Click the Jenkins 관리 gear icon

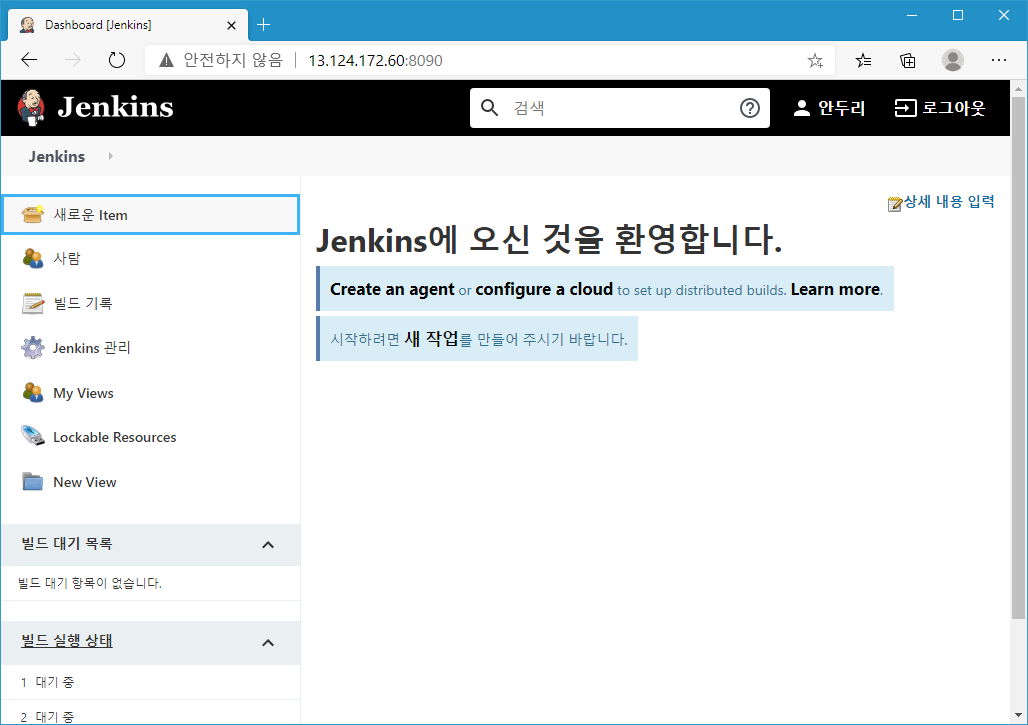(32, 347)
